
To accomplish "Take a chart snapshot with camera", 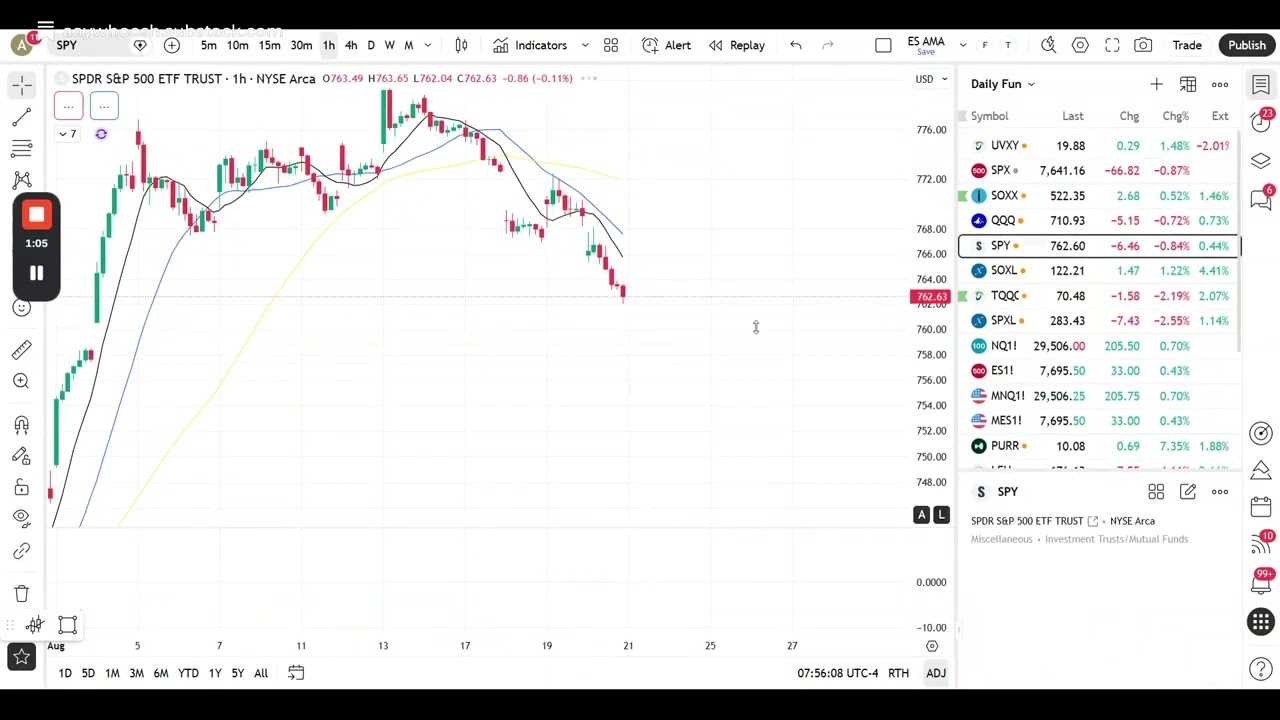I will pos(1143,45).
